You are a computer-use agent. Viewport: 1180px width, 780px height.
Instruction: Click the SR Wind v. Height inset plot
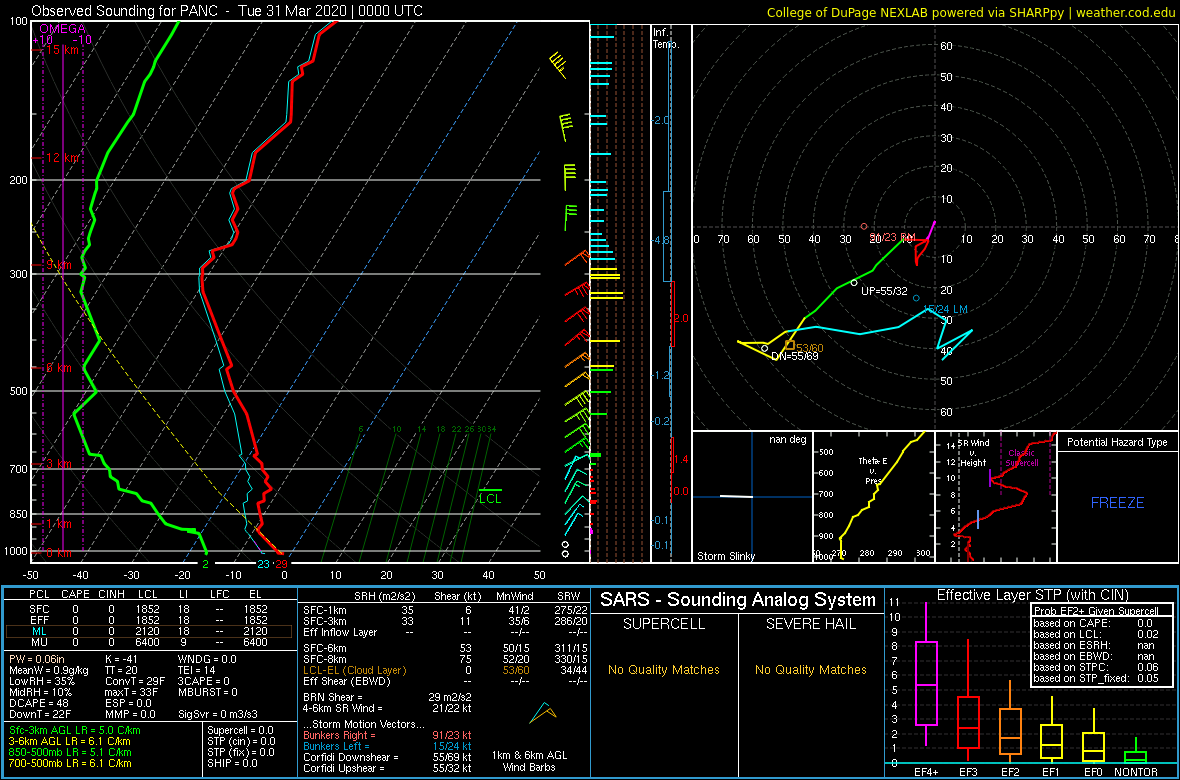pos(995,497)
